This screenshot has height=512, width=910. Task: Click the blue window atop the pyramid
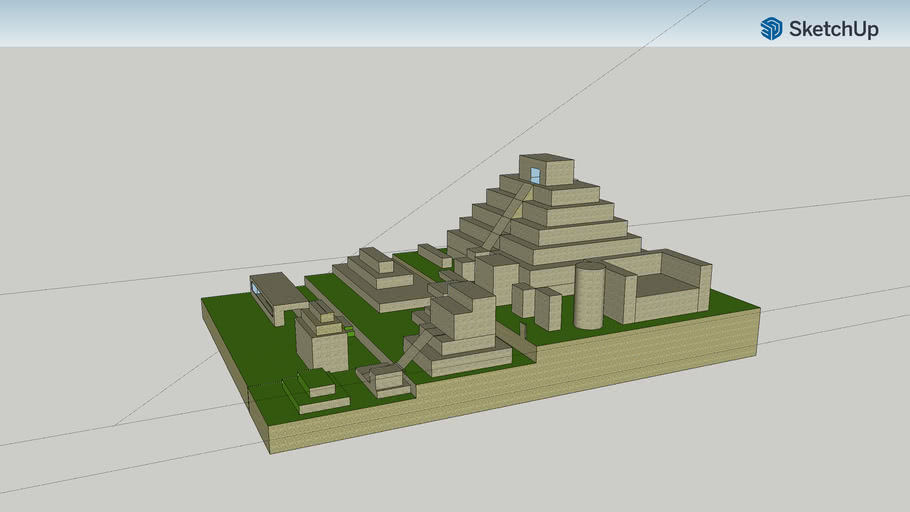536,175
